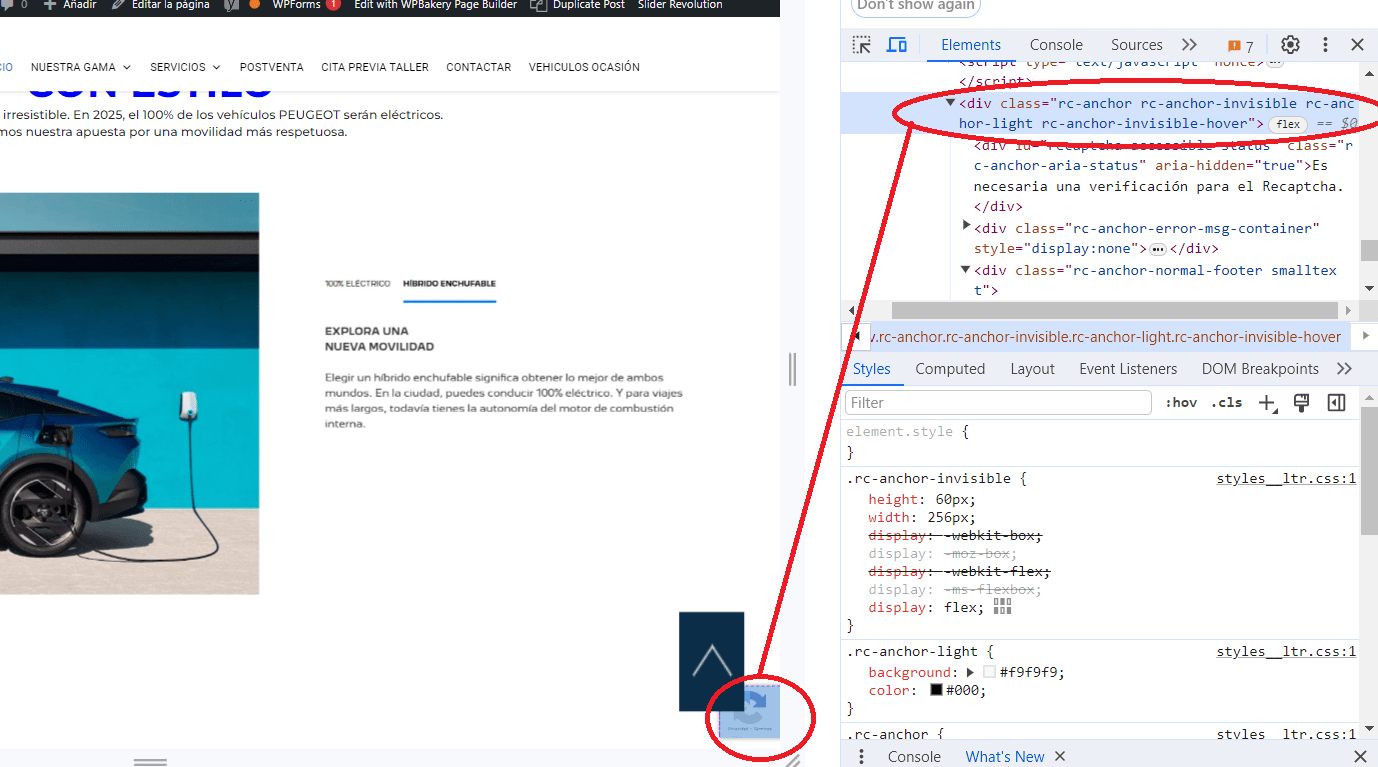
Task: Toggle element state with :hov
Action: [x=1181, y=403]
